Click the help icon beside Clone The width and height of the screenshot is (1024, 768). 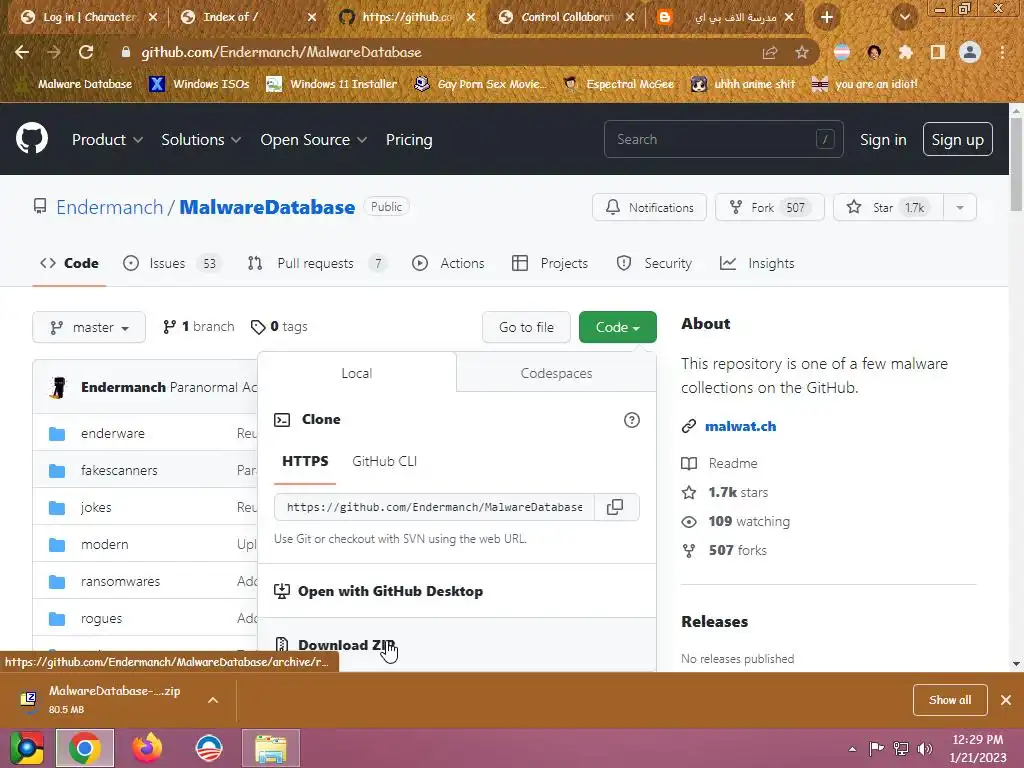point(632,420)
